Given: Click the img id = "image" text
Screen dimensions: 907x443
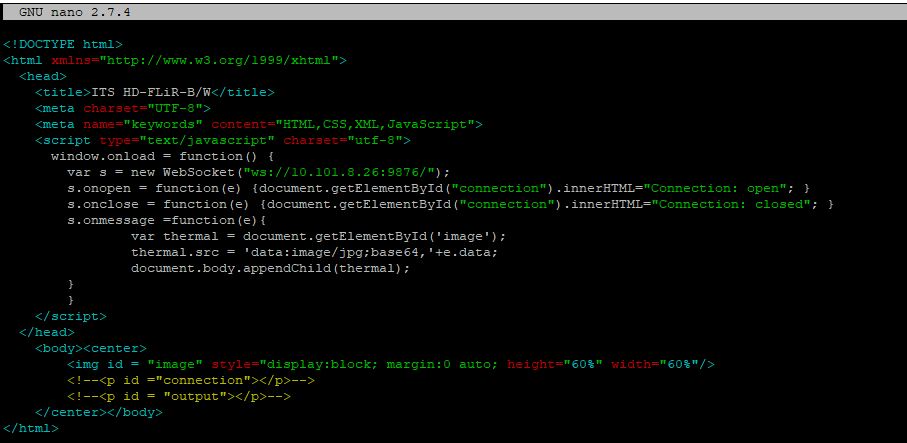Looking at the screenshot, I should pyautogui.click(x=135, y=364).
